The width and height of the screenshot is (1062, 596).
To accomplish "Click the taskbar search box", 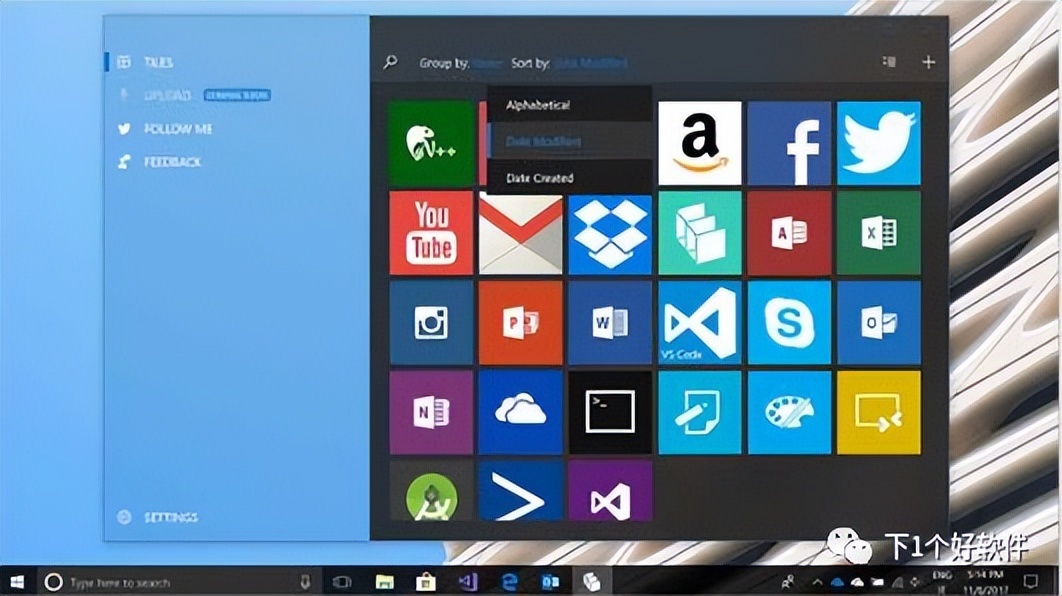I will (177, 582).
